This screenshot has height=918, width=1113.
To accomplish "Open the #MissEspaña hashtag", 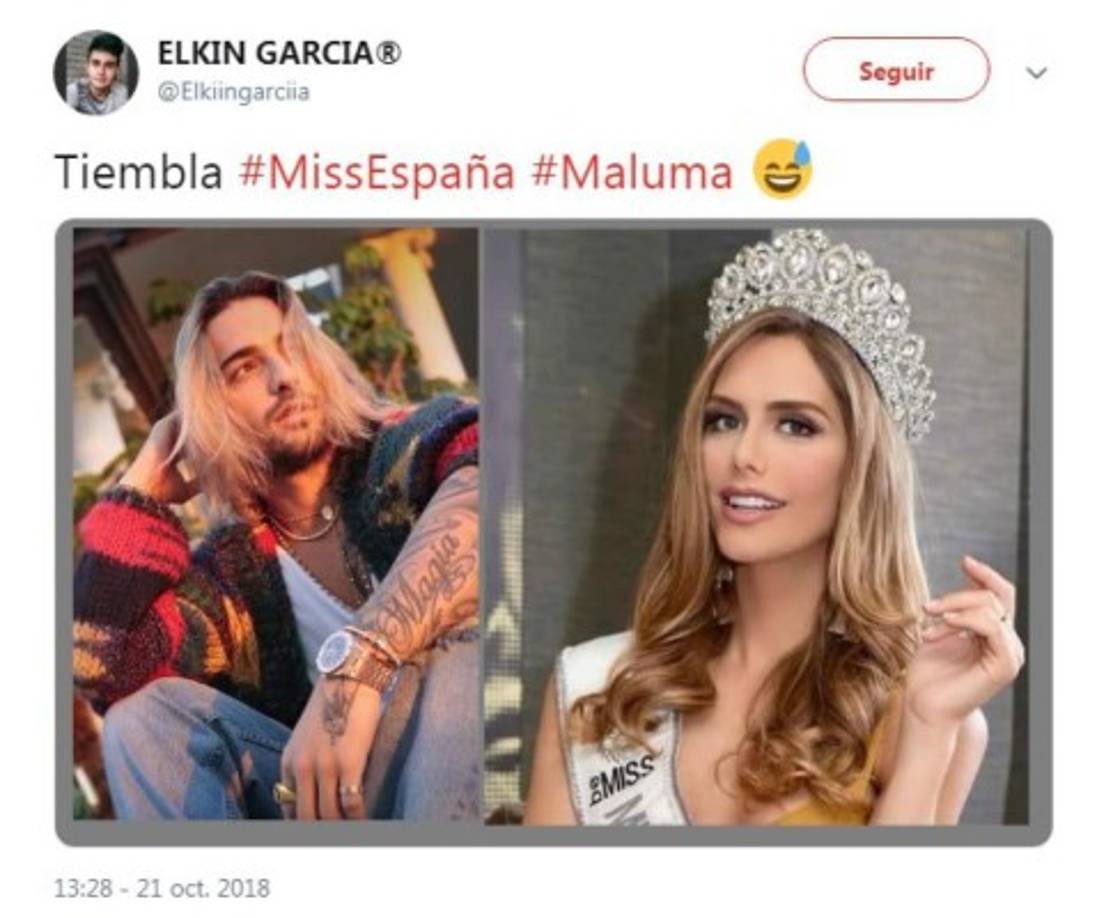I will point(378,173).
